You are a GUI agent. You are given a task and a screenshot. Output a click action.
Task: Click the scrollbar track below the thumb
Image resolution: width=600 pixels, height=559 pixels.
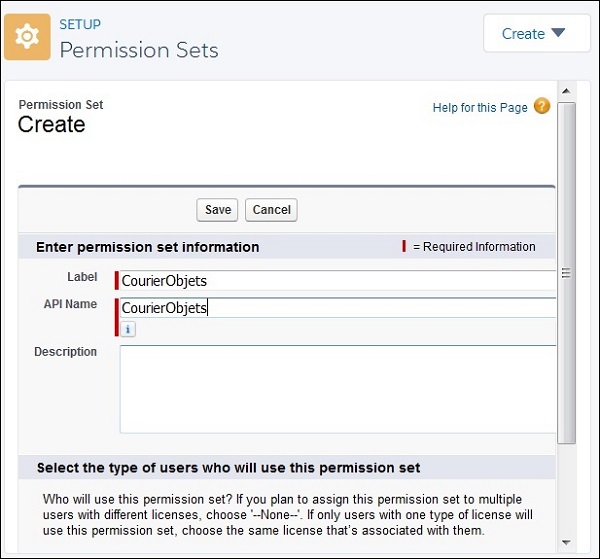566,490
